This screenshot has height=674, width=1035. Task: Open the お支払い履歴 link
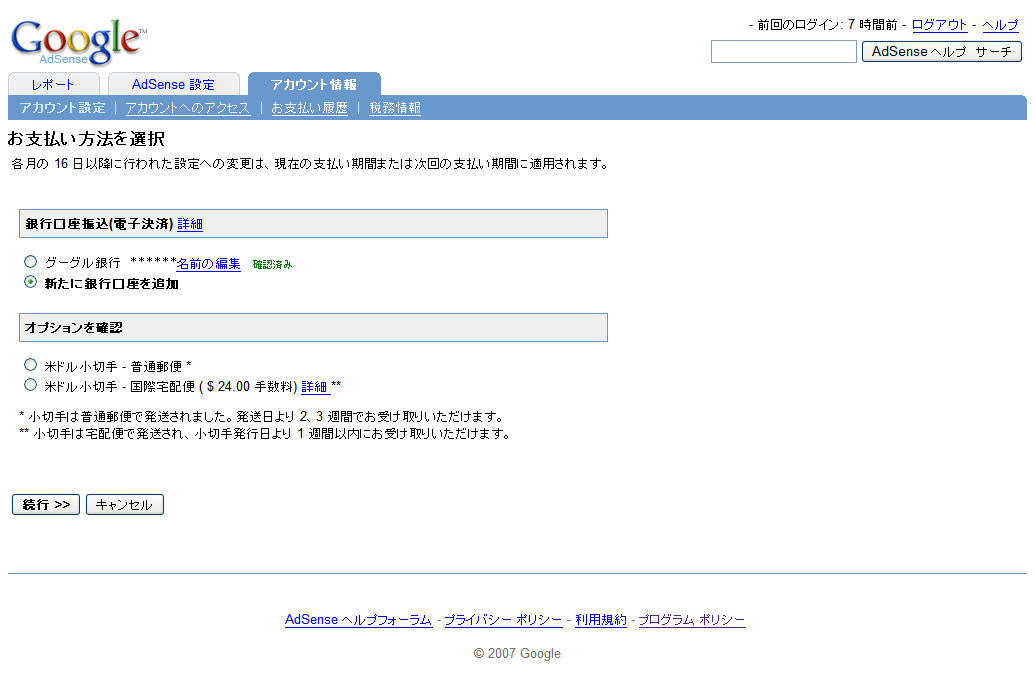pyautogui.click(x=310, y=108)
